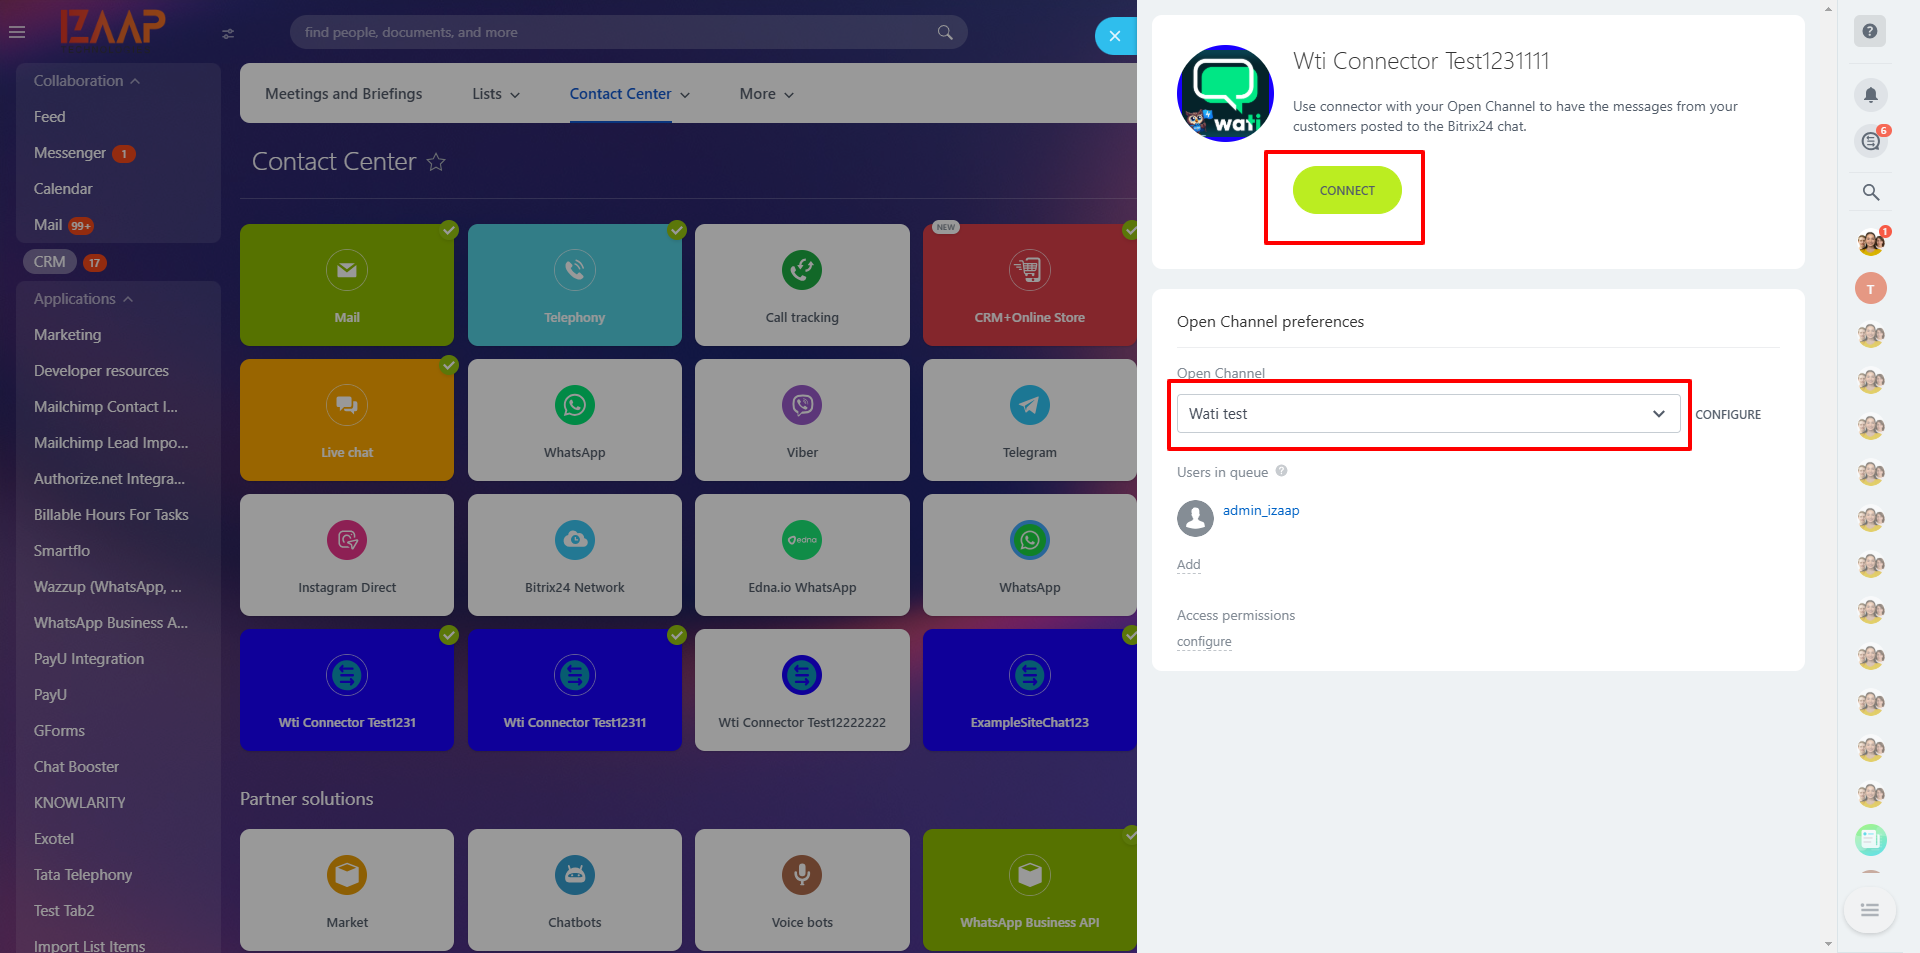Open the Instagram Direct tile
The height and width of the screenshot is (953, 1920).
347,555
